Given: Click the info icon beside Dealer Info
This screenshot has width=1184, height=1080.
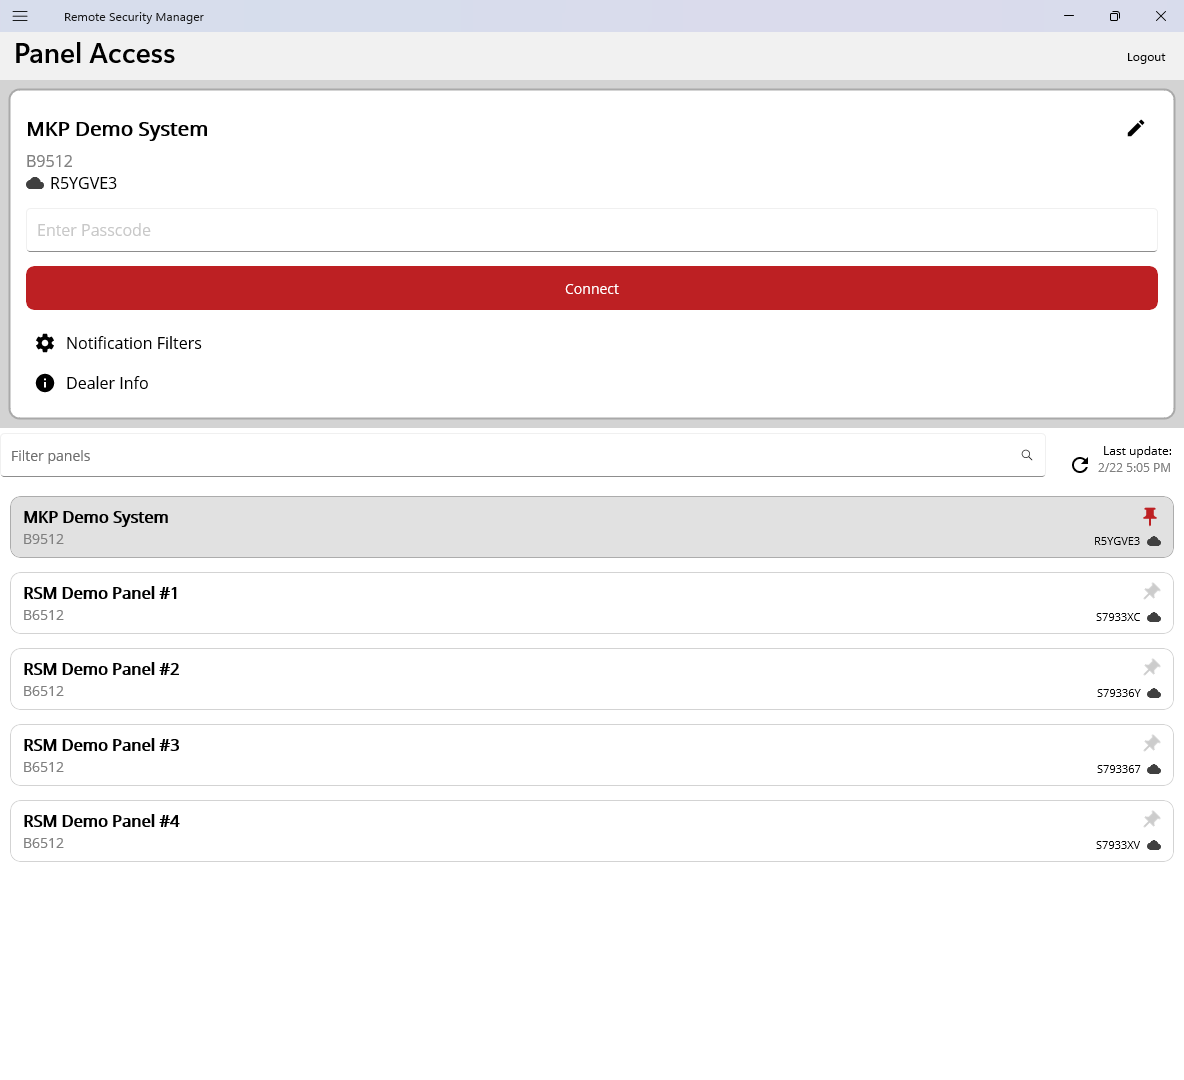Looking at the screenshot, I should click(45, 383).
